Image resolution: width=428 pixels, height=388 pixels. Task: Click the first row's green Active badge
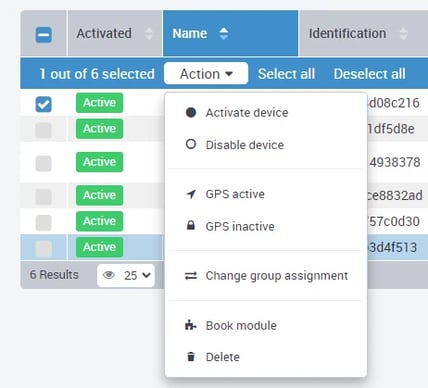(x=99, y=103)
